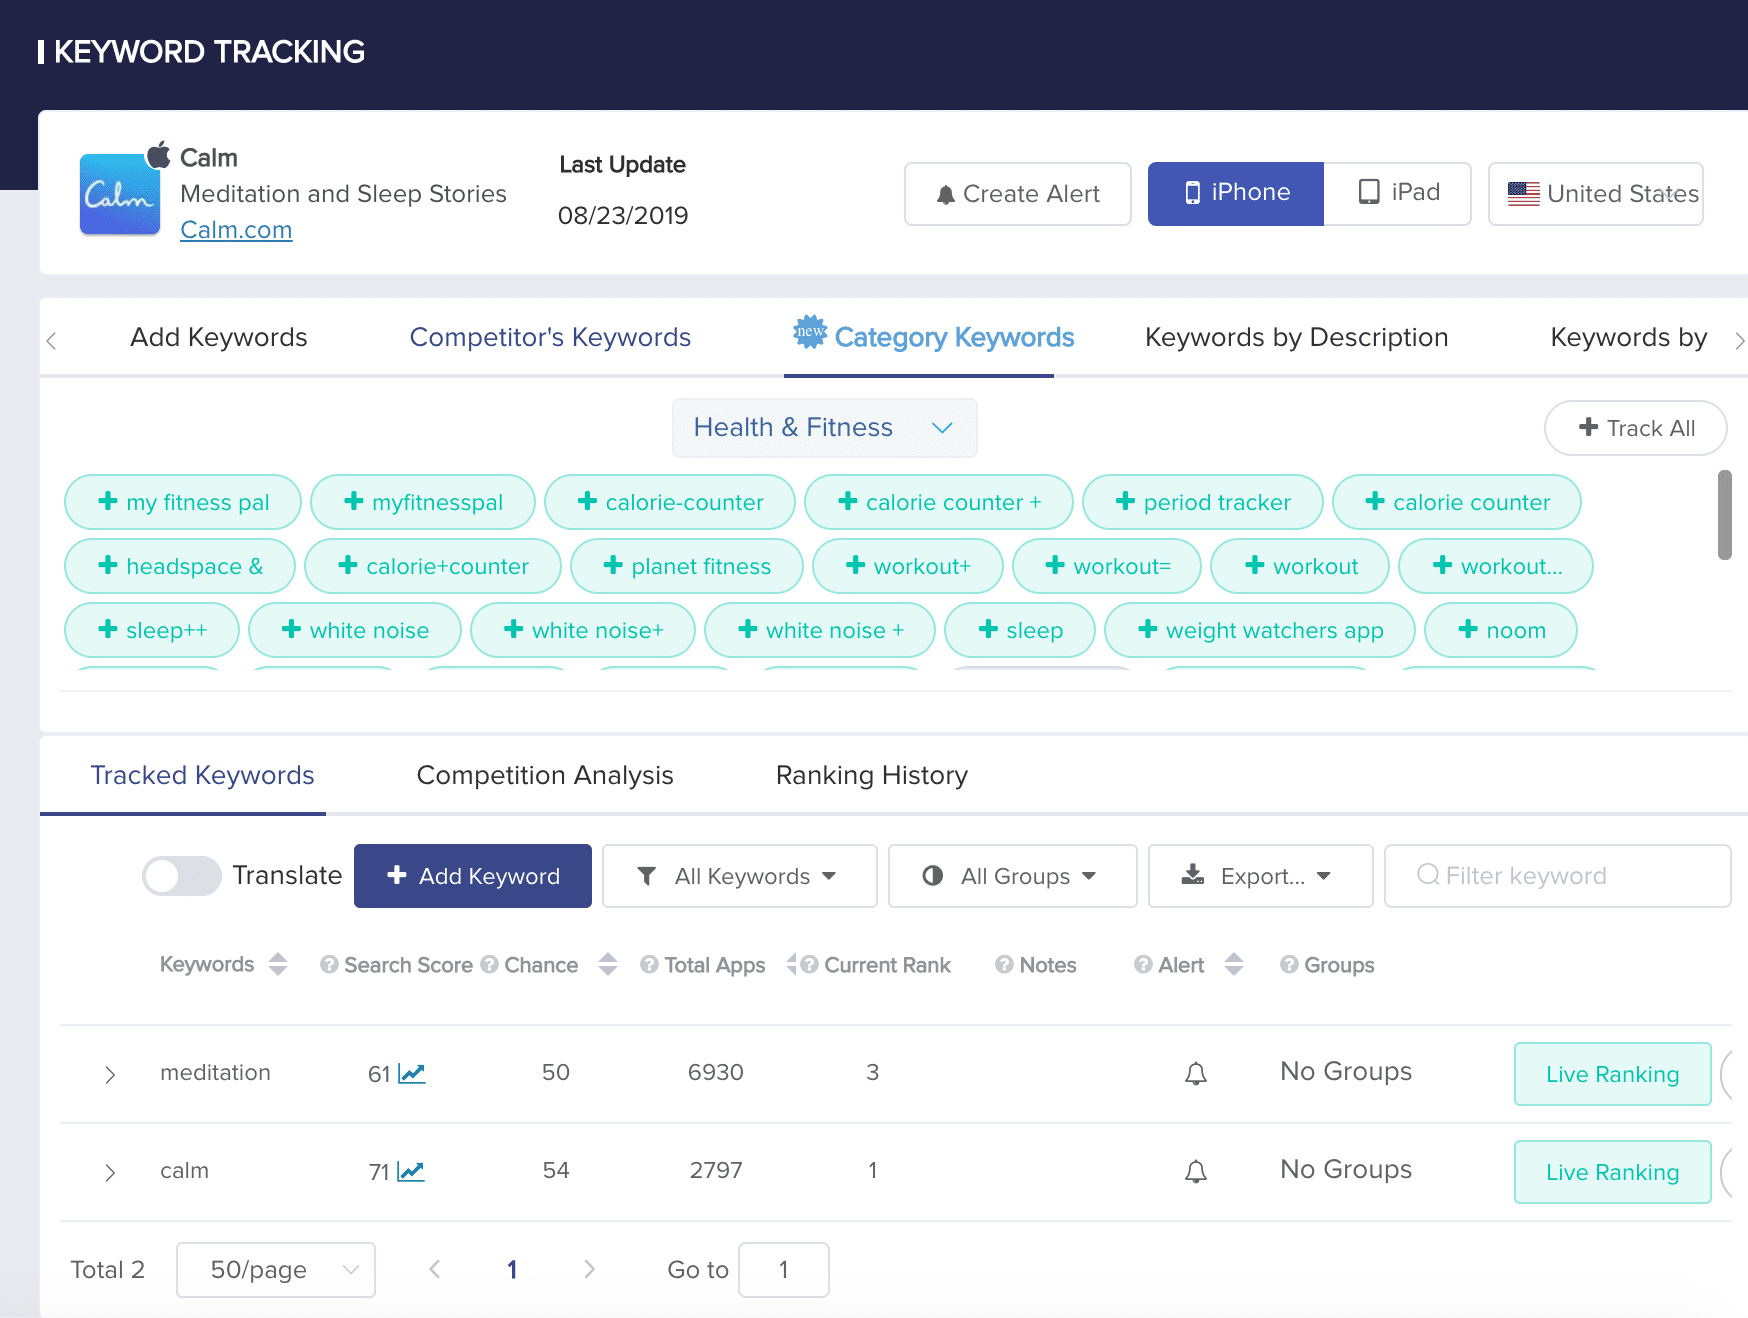The width and height of the screenshot is (1748, 1318).
Task: Add the 'sleep++' keyword
Action: pyautogui.click(x=152, y=630)
